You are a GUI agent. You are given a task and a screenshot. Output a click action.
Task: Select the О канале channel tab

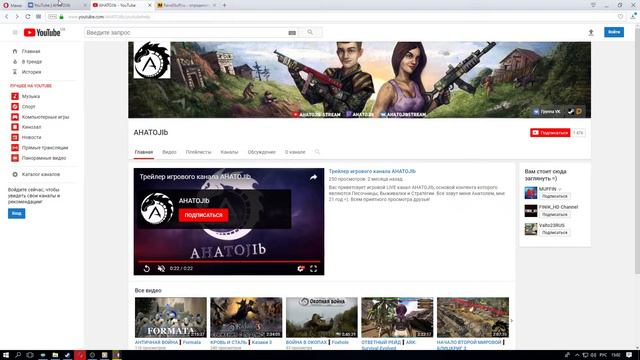(x=295, y=152)
